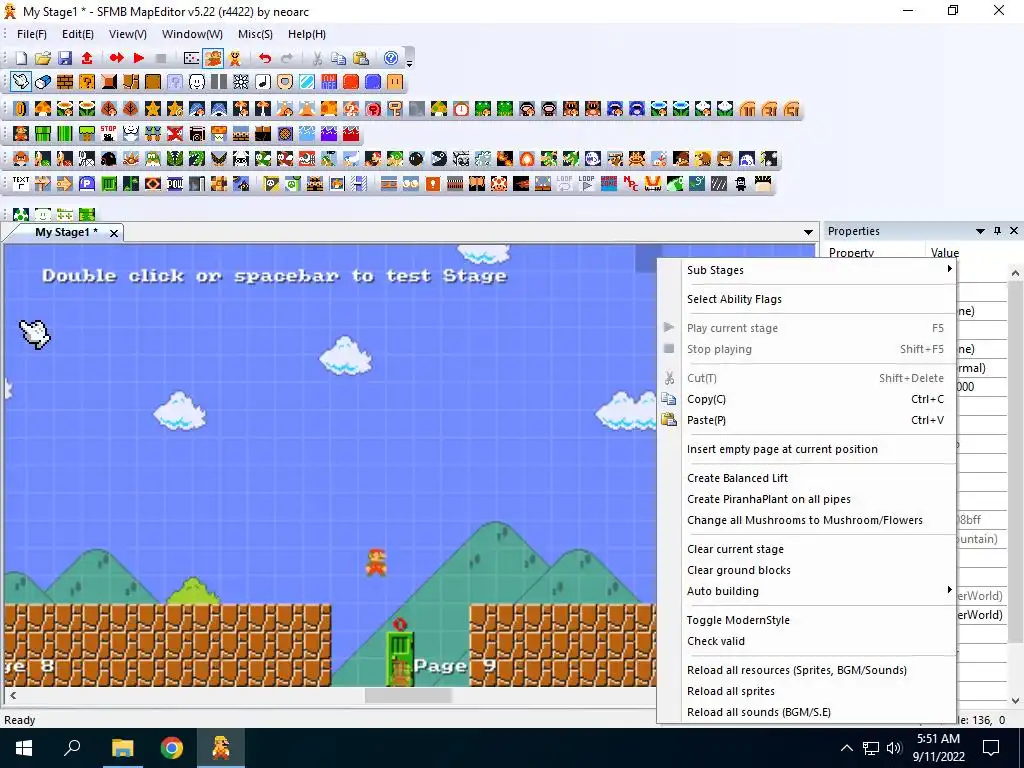This screenshot has width=1024, height=768.
Task: Select Change all Mushrooms to Mushroom/Flowers
Action: [x=807, y=520]
